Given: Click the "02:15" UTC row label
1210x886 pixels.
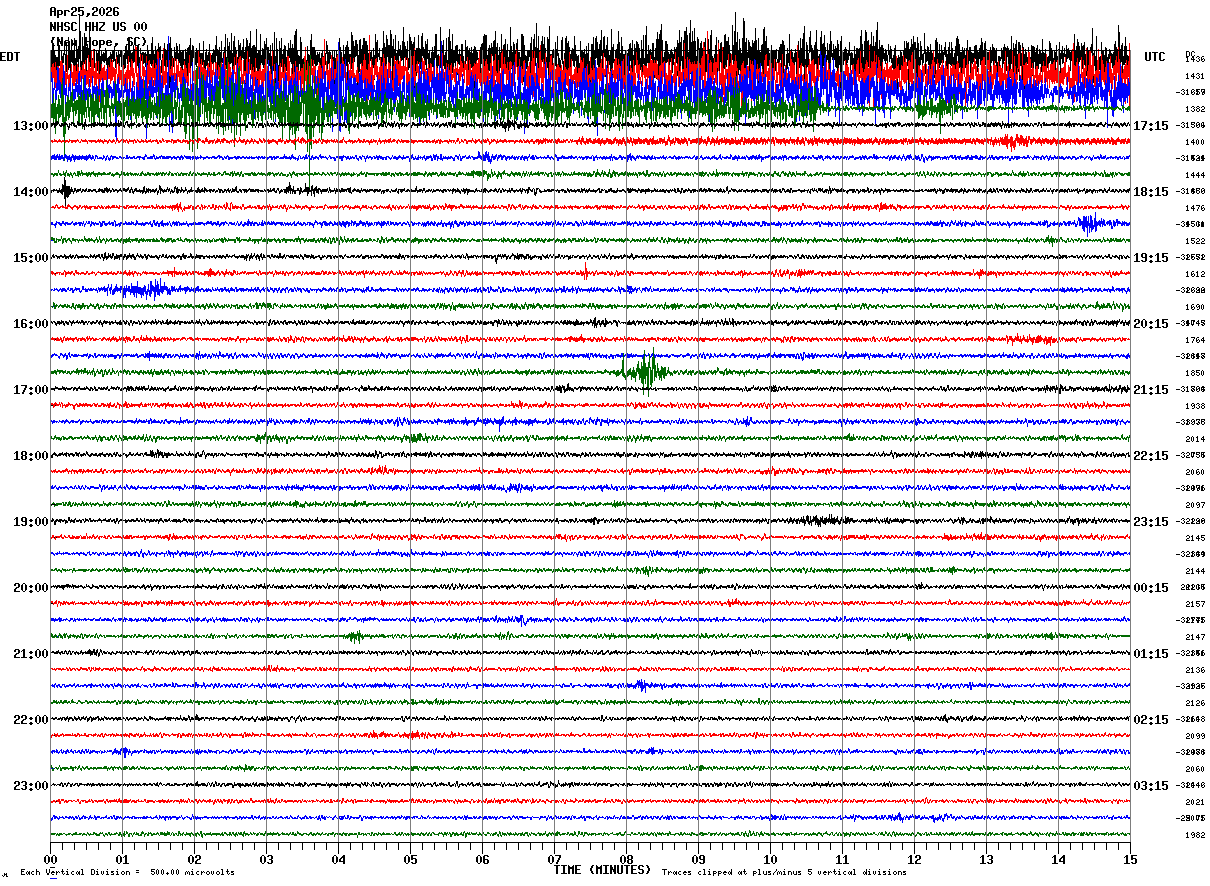Looking at the screenshot, I should point(1151,720).
